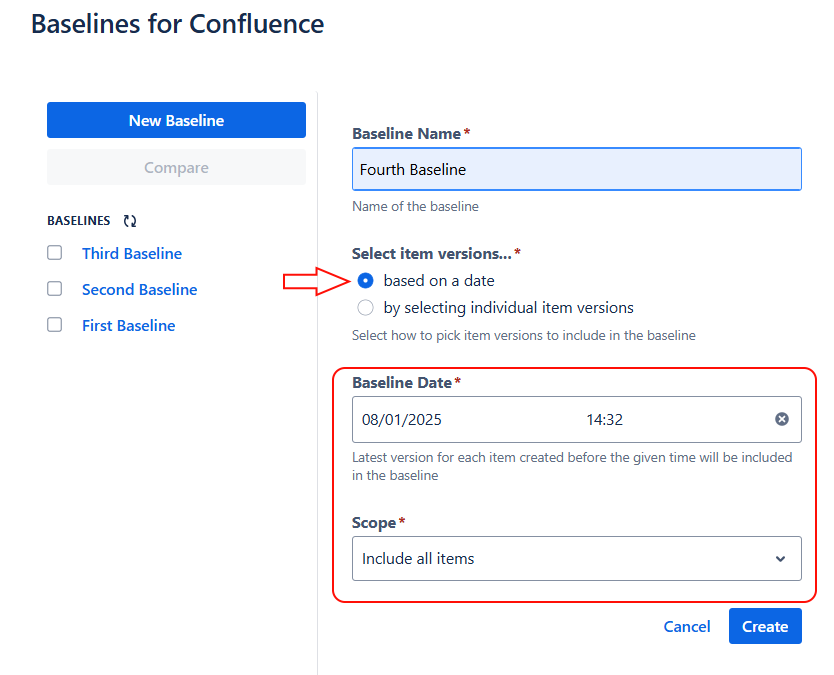
Task: Click the Baseline Name input field
Action: (576, 169)
